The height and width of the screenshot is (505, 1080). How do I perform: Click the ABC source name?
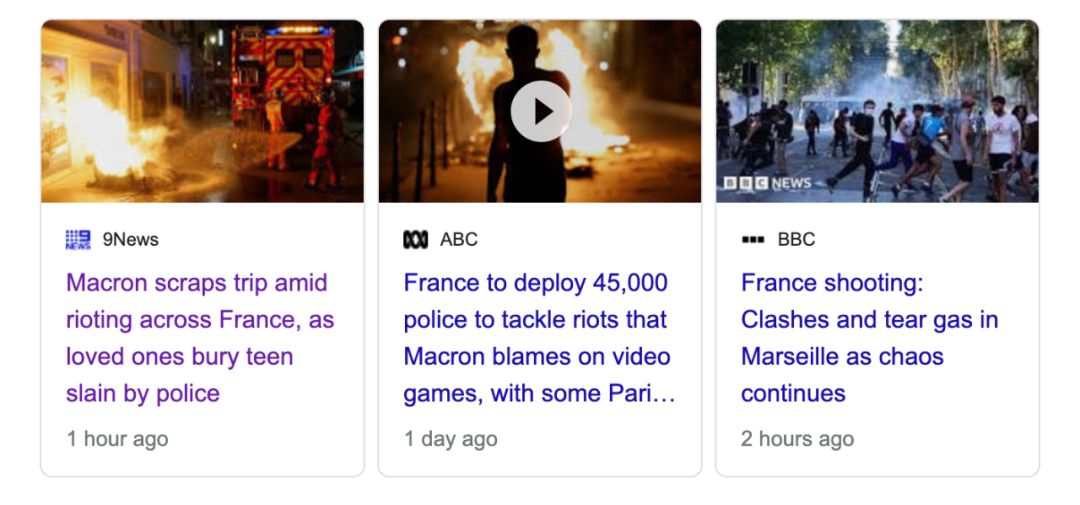coord(459,240)
